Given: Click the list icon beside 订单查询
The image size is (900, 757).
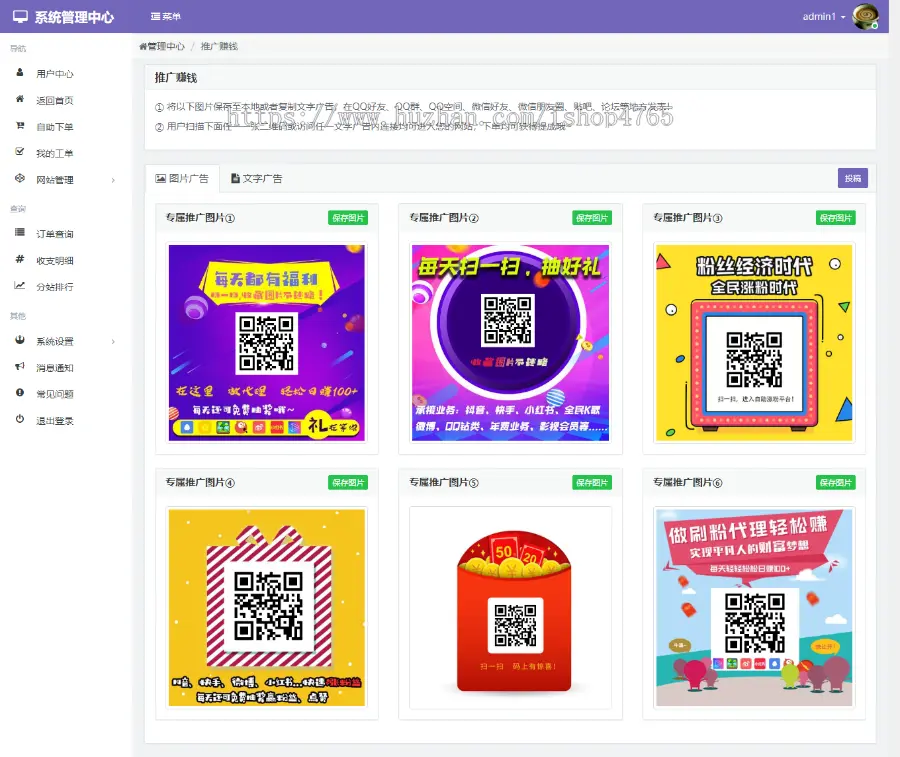Looking at the screenshot, I should coord(20,232).
